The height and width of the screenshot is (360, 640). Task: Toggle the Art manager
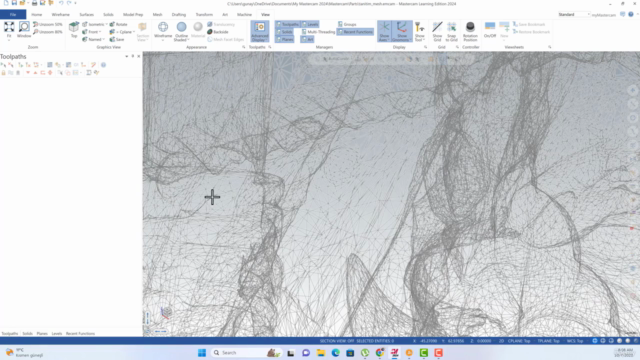click(x=307, y=40)
